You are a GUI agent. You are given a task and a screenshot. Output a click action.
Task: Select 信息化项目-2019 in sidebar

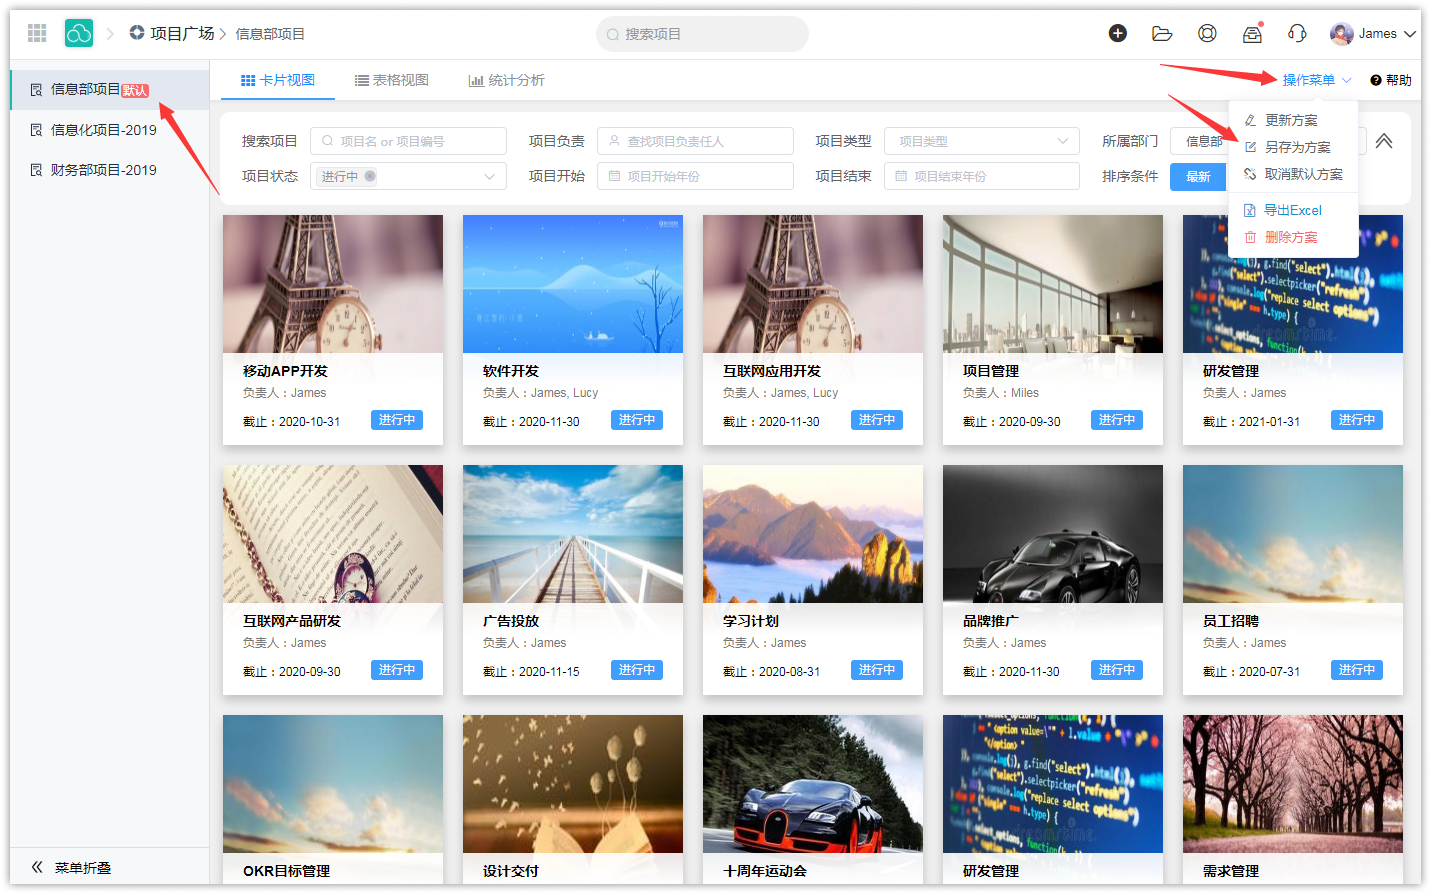[110, 130]
